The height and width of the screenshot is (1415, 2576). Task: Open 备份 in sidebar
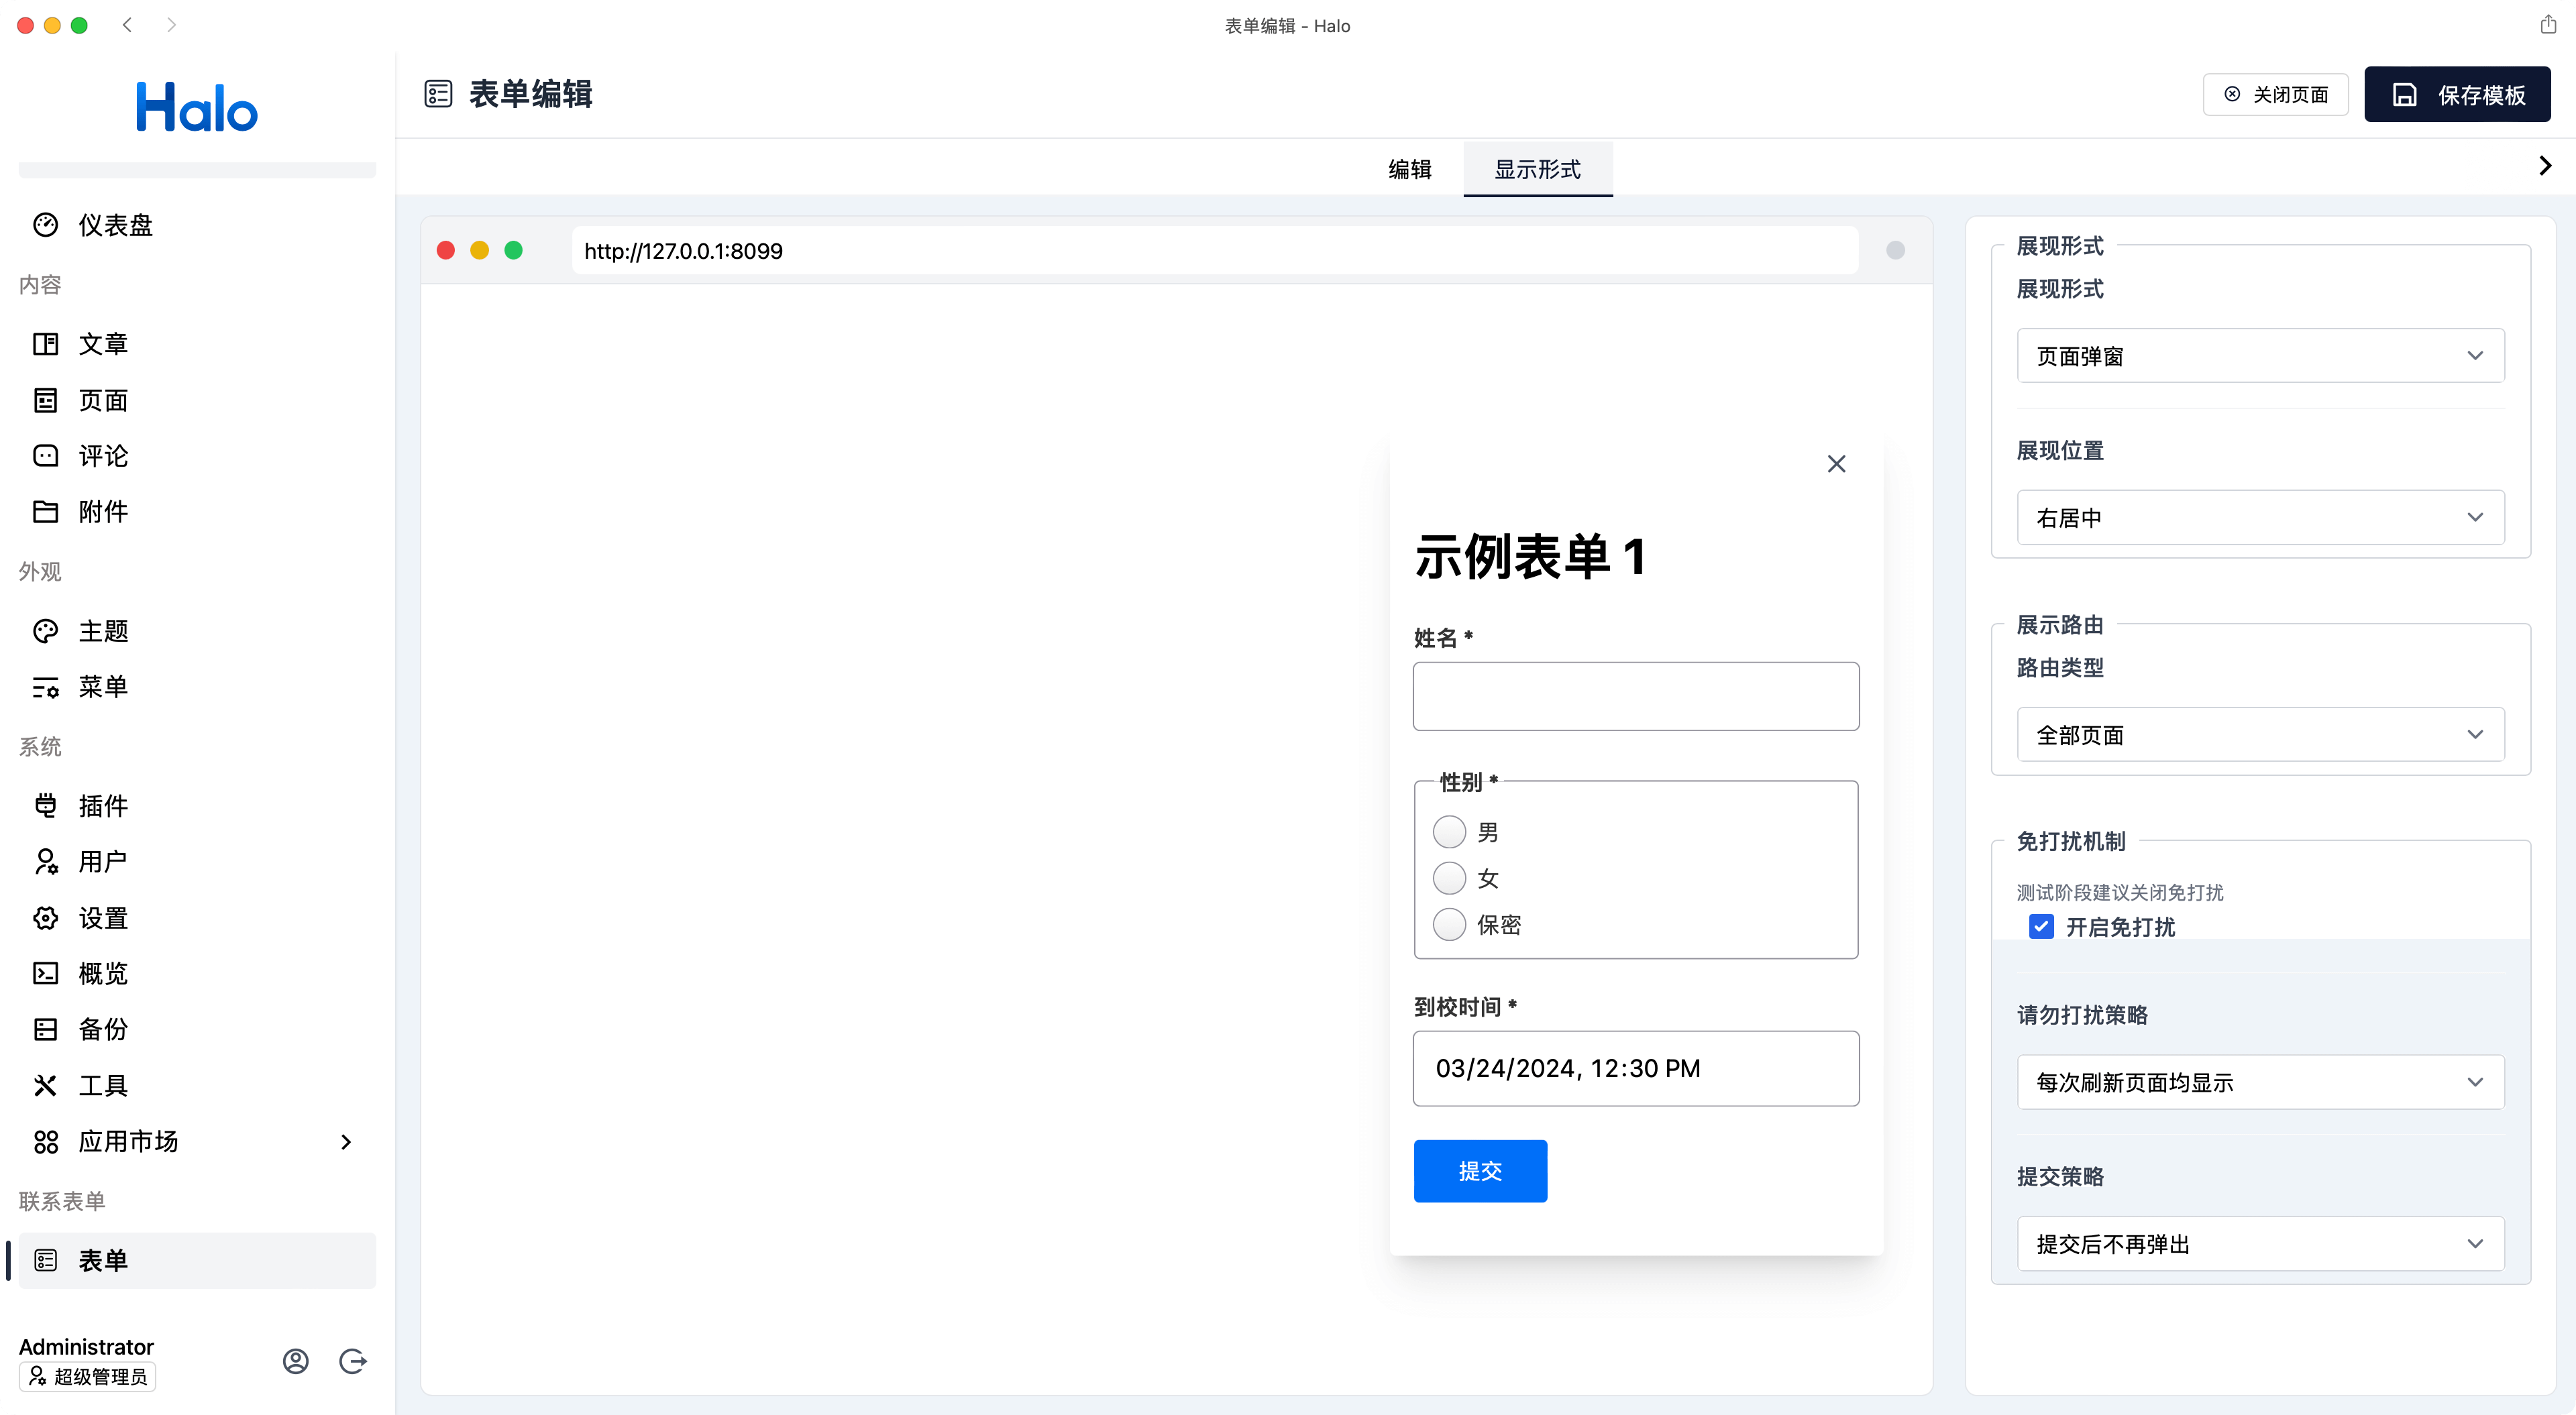click(x=197, y=1030)
